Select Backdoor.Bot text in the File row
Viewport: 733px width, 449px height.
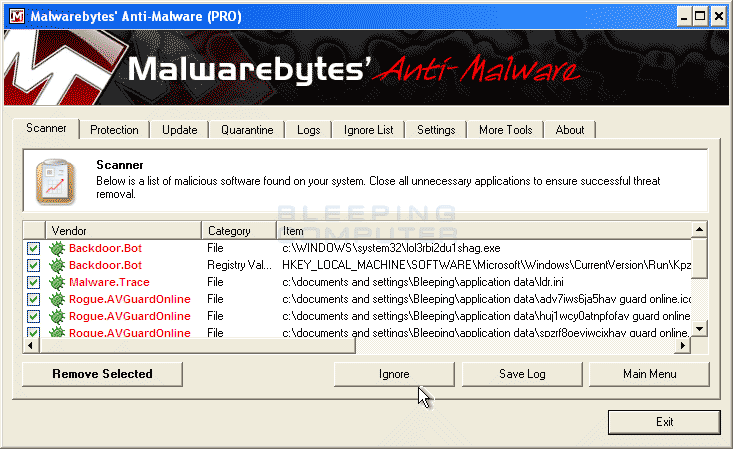pyautogui.click(x=105, y=248)
